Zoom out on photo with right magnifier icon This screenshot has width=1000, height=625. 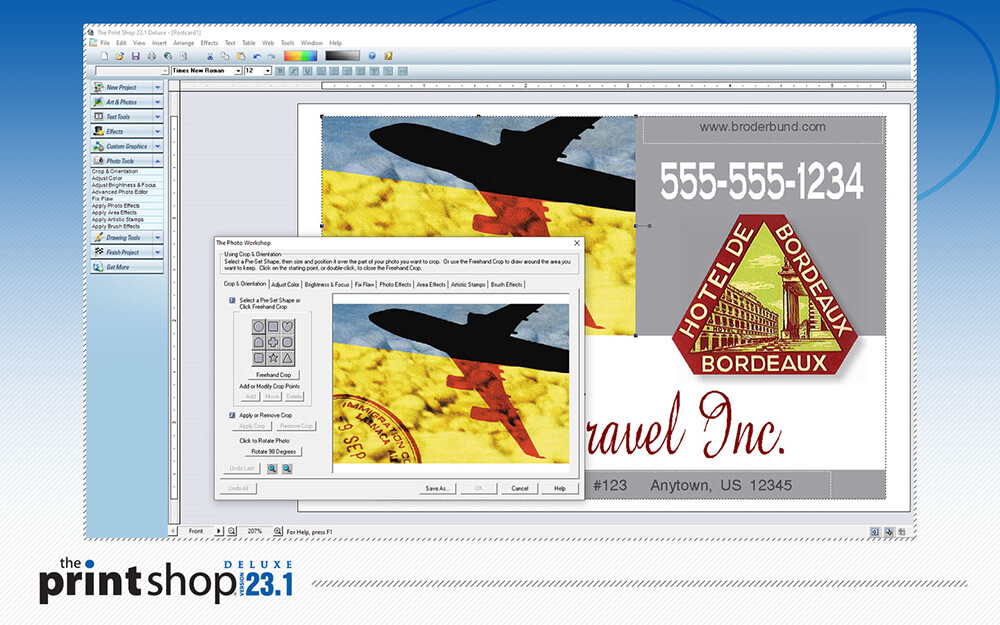(x=287, y=469)
